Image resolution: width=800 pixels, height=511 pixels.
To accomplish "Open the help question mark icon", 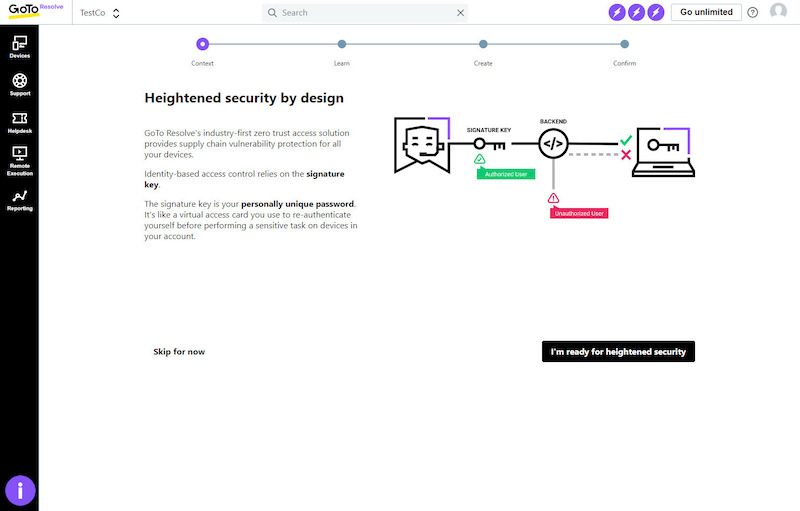I will click(753, 13).
